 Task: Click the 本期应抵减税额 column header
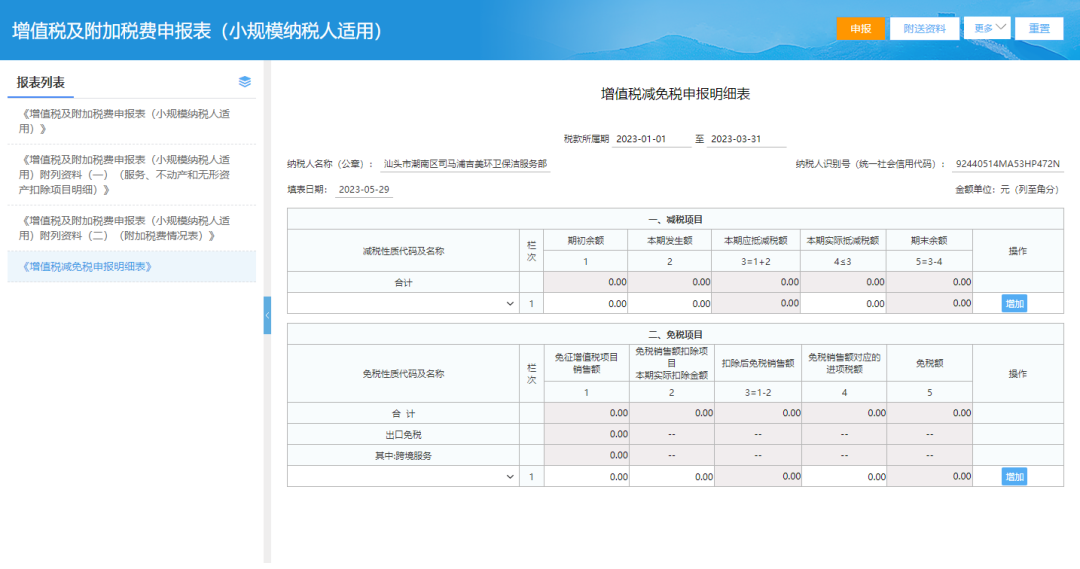coord(756,240)
